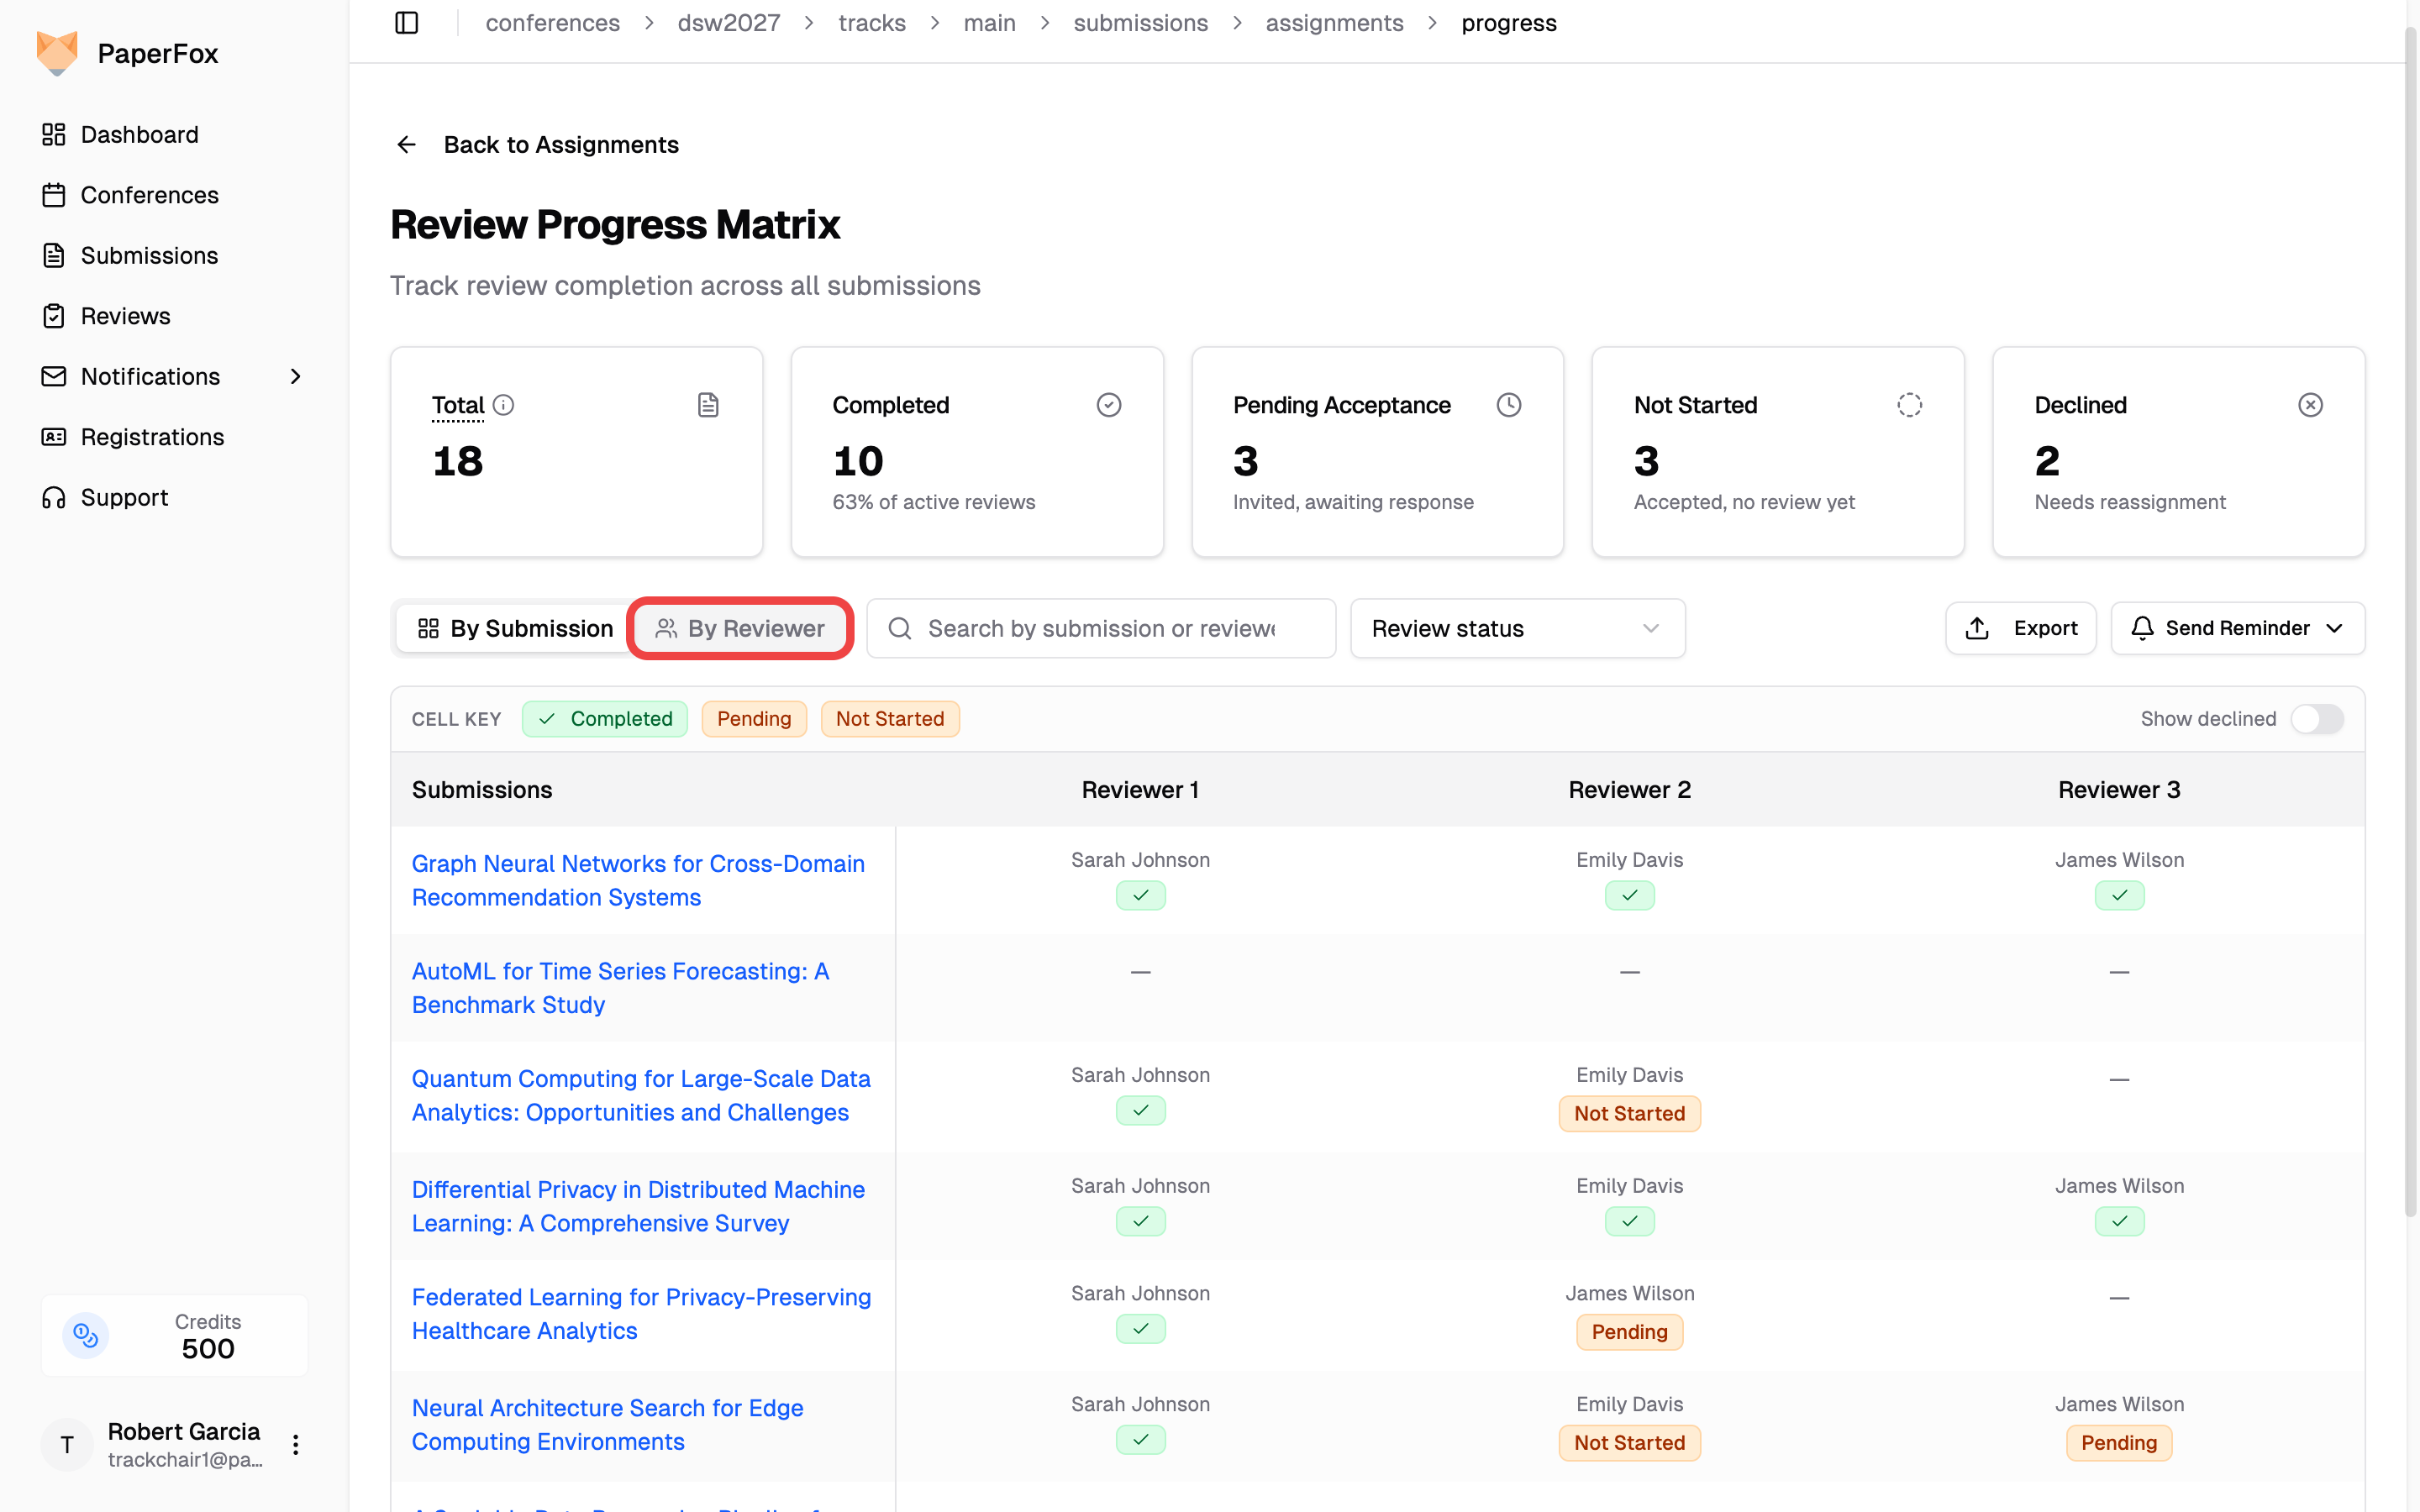Open the Review status dropdown
The height and width of the screenshot is (1512, 2420).
pyautogui.click(x=1517, y=628)
